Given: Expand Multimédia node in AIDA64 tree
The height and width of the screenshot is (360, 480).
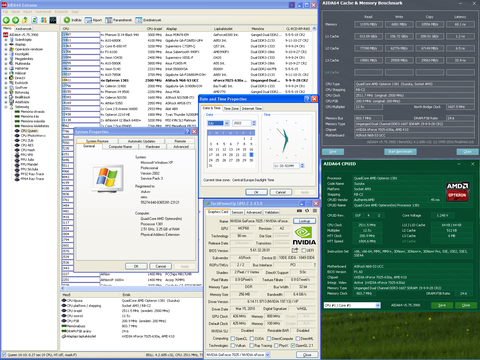Looking at the screenshot, I should pos(6,64).
